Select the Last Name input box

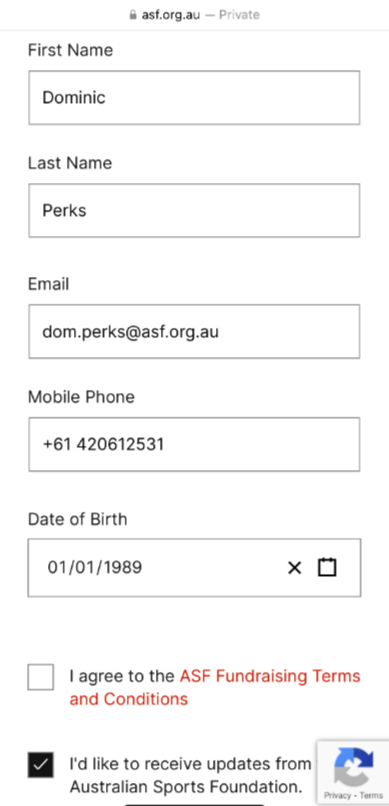tap(194, 211)
